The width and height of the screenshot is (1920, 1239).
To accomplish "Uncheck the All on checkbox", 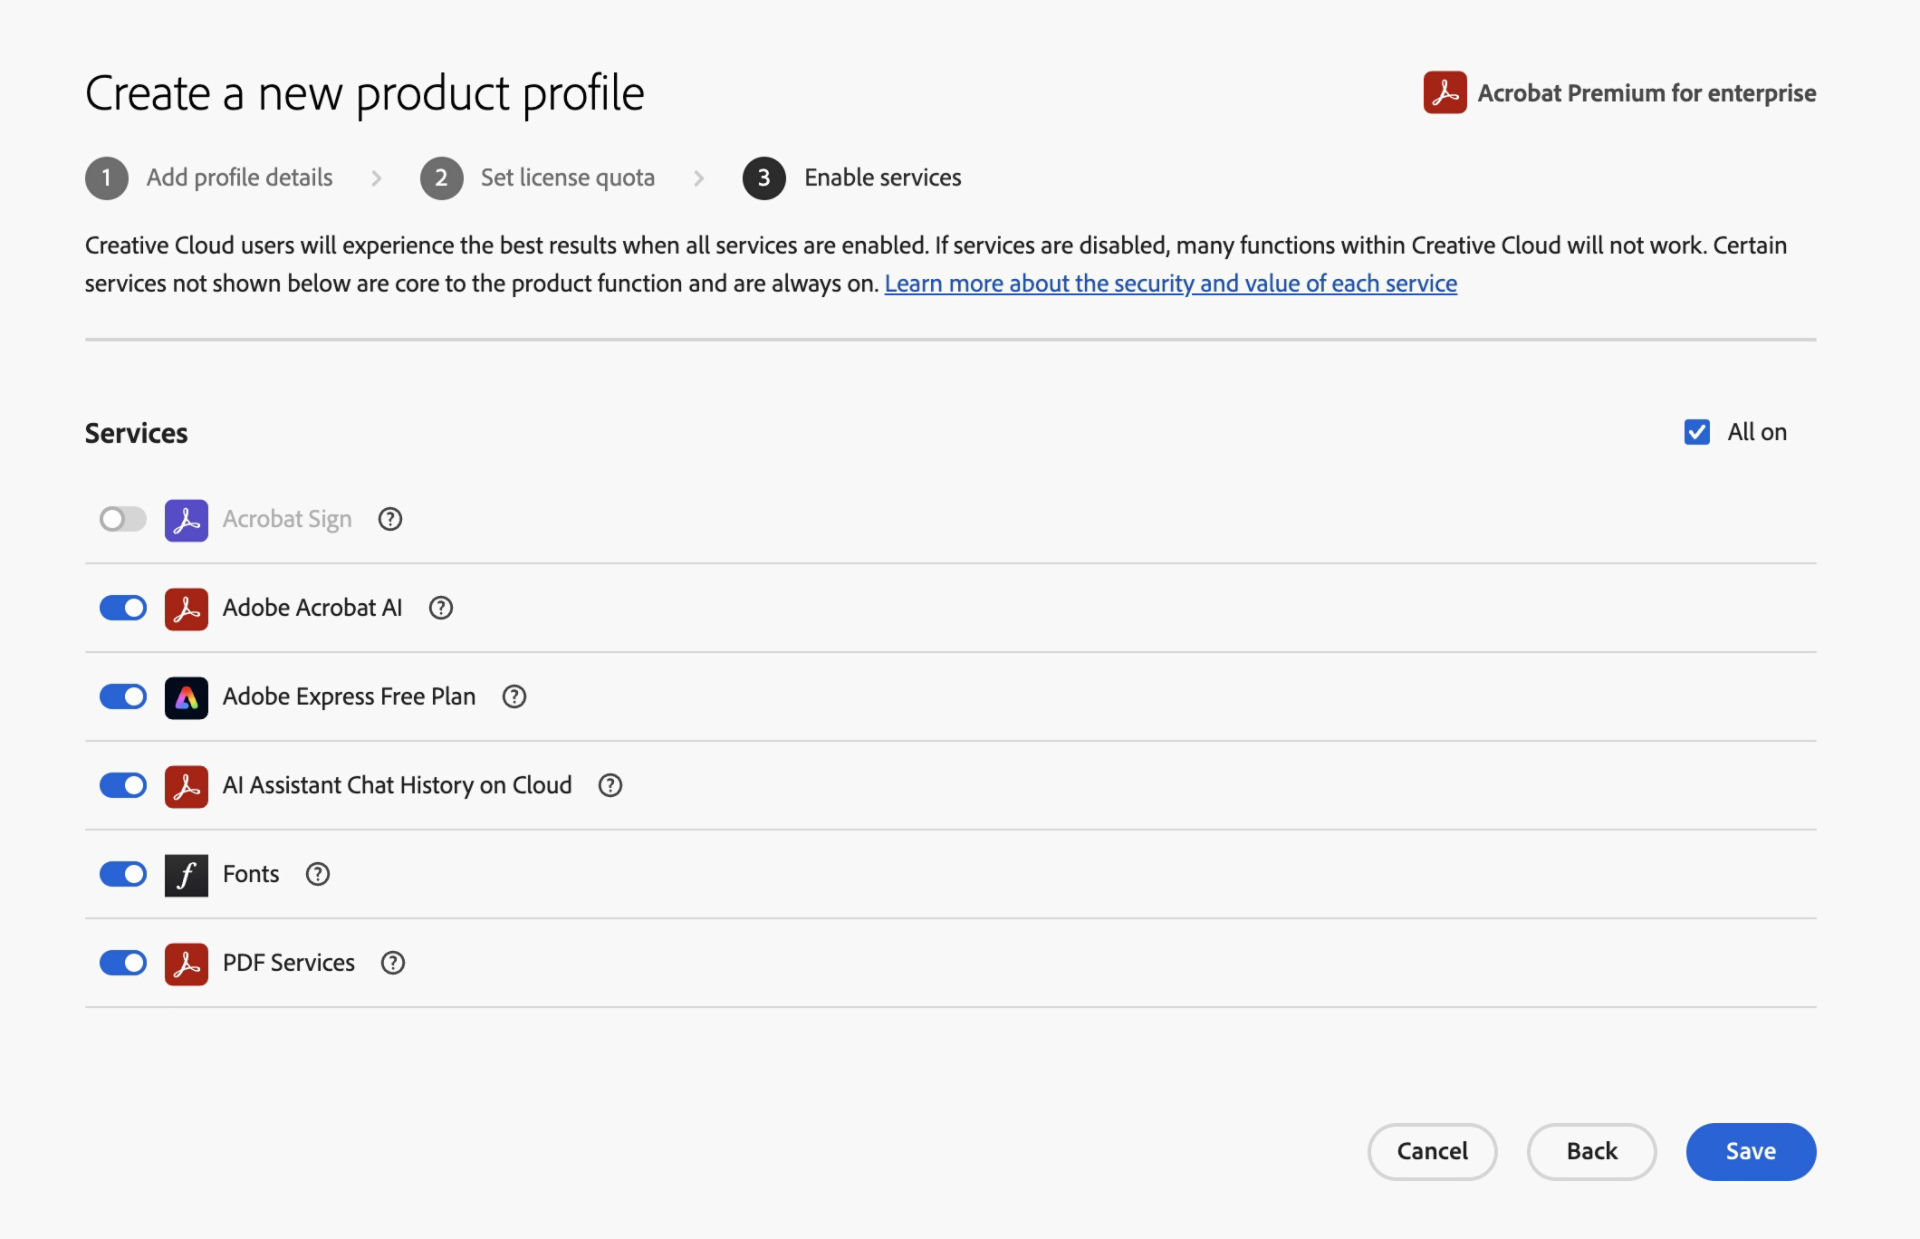I will (1697, 432).
